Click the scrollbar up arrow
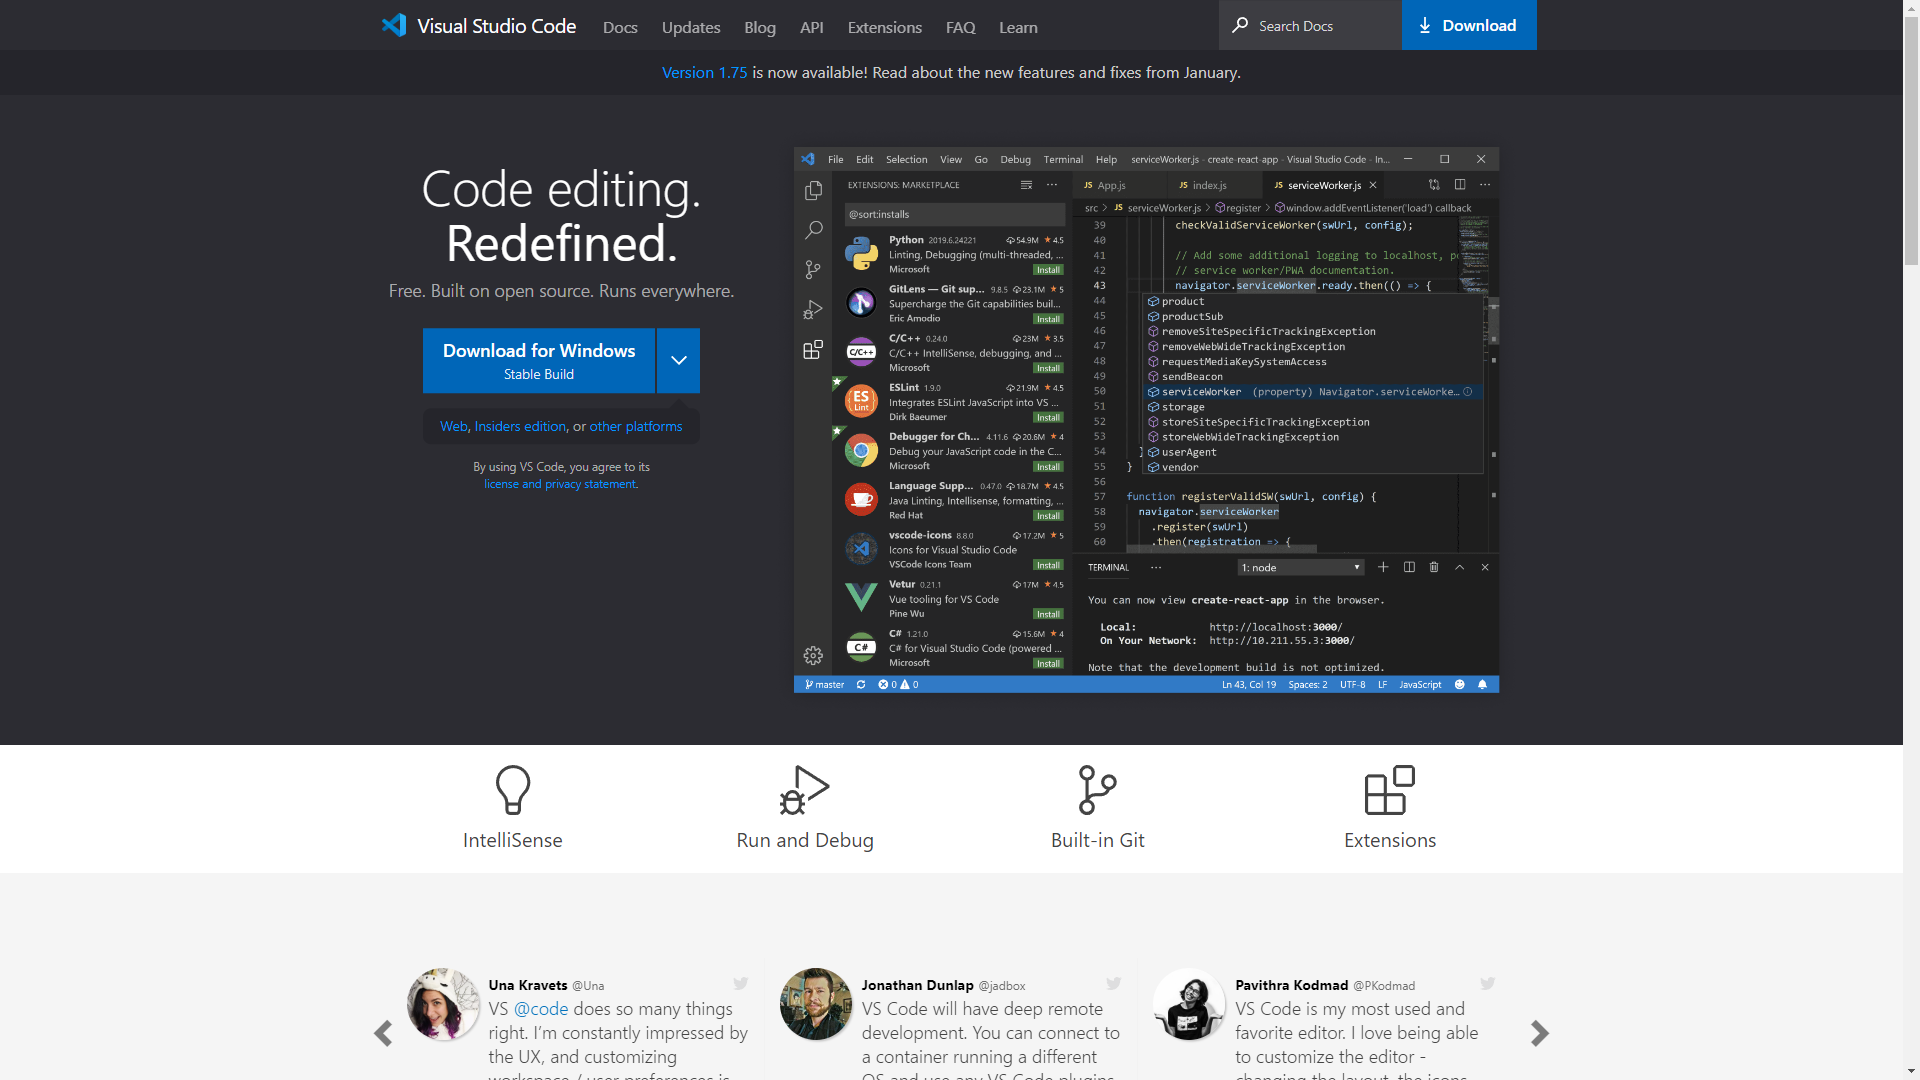This screenshot has width=1920, height=1080. [x=1911, y=8]
